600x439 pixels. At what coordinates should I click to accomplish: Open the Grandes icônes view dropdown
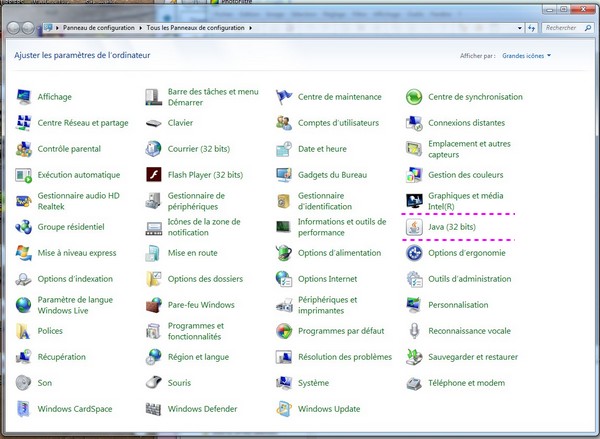click(x=527, y=55)
